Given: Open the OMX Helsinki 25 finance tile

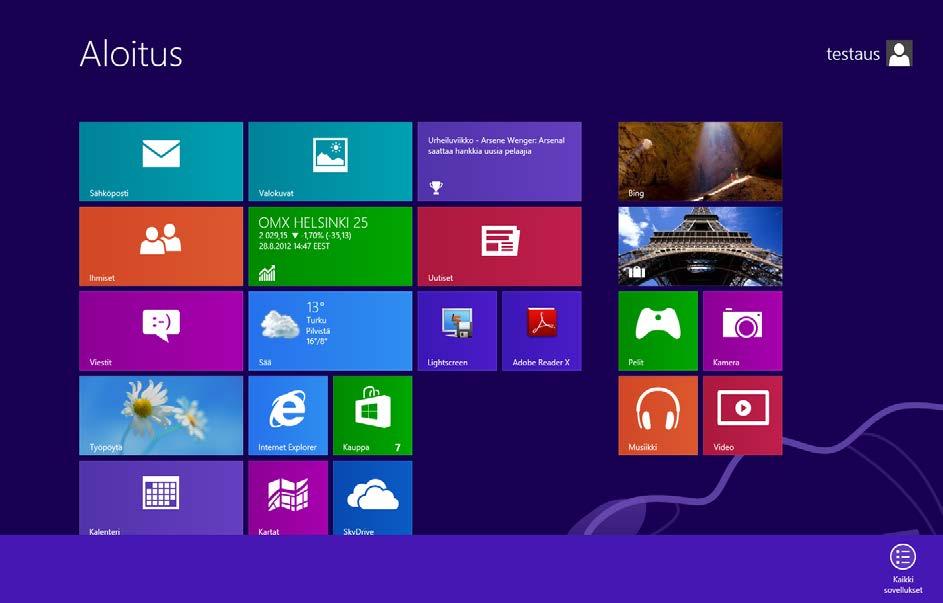Looking at the screenshot, I should point(330,246).
